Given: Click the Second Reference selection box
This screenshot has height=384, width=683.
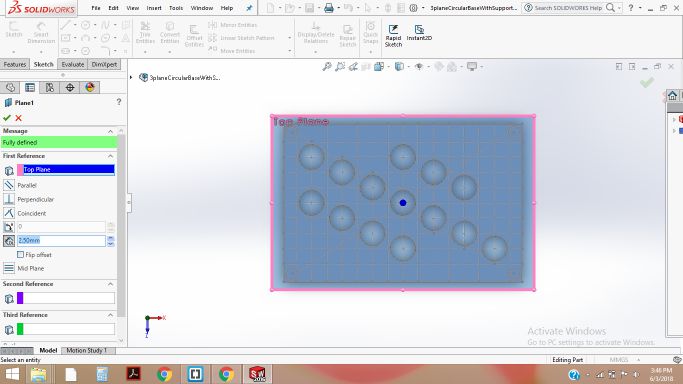Looking at the screenshot, I should (x=66, y=298).
